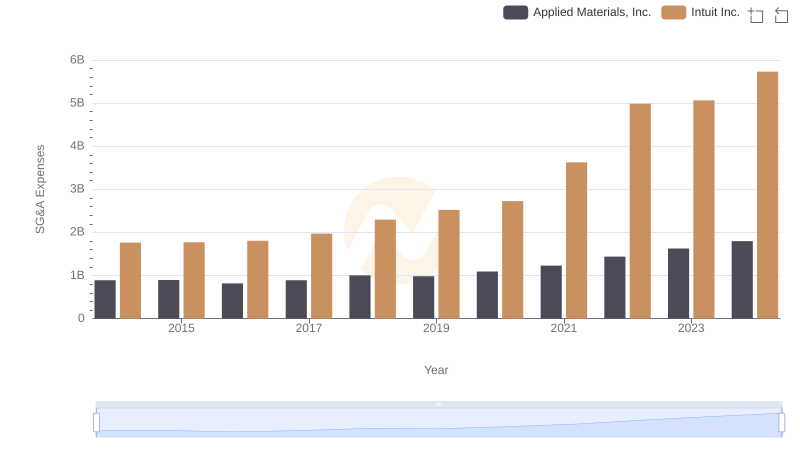Image resolution: width=800 pixels, height=461 pixels.
Task: Click the Applied Materials bar for 2015
Action: coord(168,299)
